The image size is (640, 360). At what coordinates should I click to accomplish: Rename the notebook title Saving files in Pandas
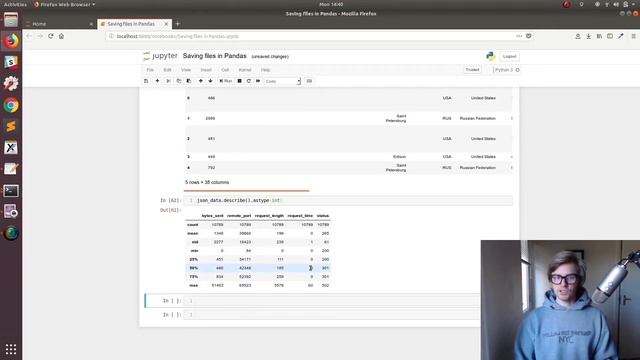click(215, 56)
